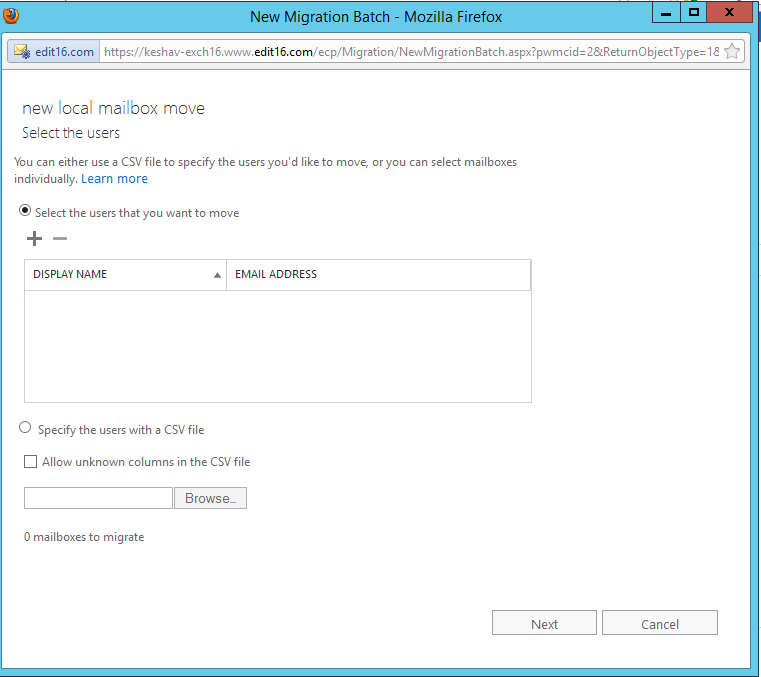
Task: Open the Learn more link
Action: coord(114,179)
